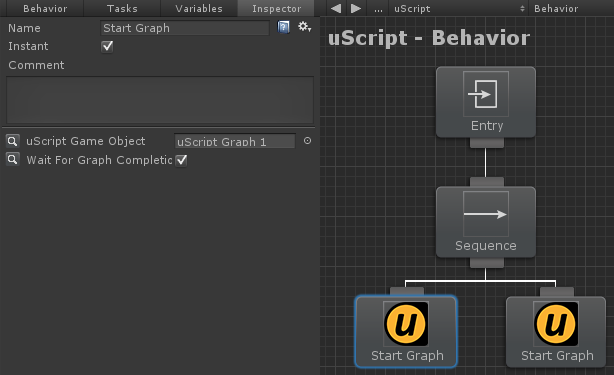
Task: Go back with the left arrow button
Action: [336, 8]
